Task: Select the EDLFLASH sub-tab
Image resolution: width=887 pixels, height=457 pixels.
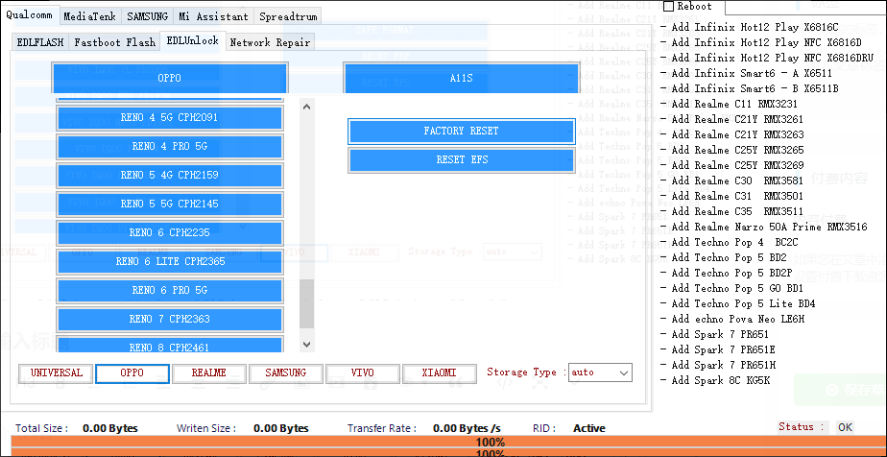Action: 40,42
